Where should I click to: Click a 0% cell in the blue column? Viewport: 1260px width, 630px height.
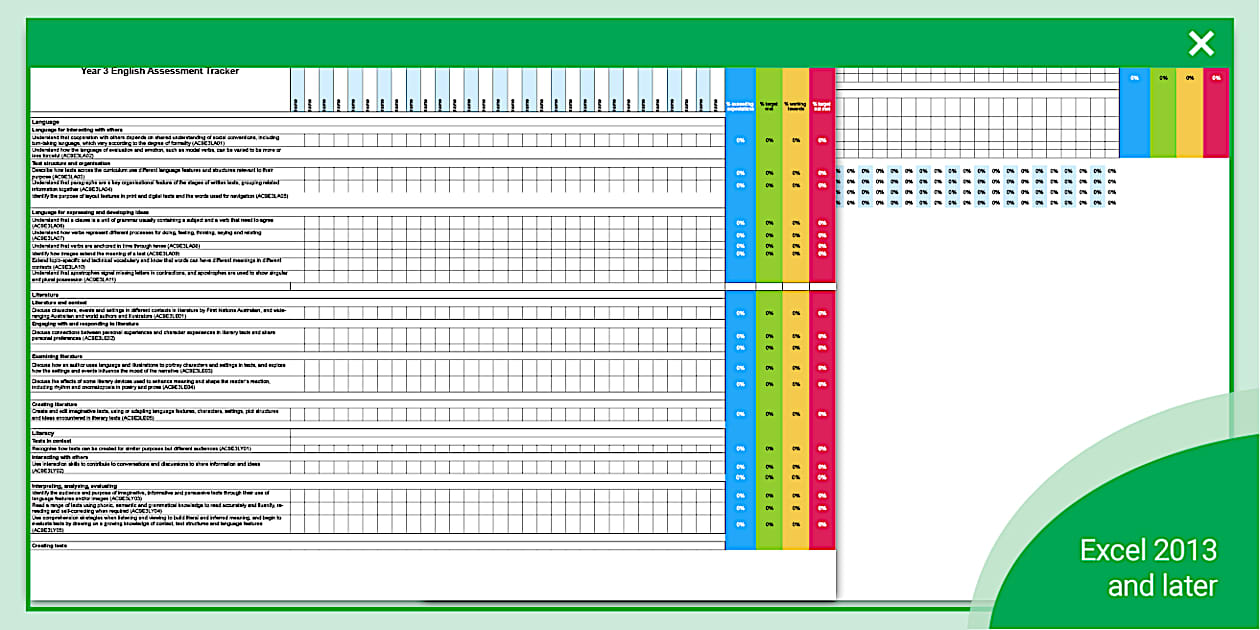pyautogui.click(x=740, y=140)
